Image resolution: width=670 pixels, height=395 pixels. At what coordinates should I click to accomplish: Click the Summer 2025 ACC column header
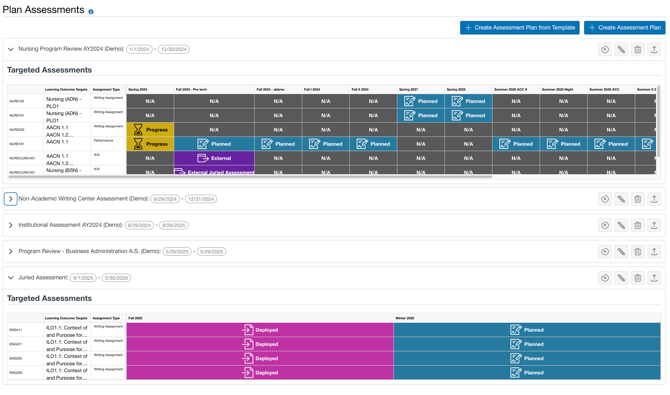click(611, 89)
